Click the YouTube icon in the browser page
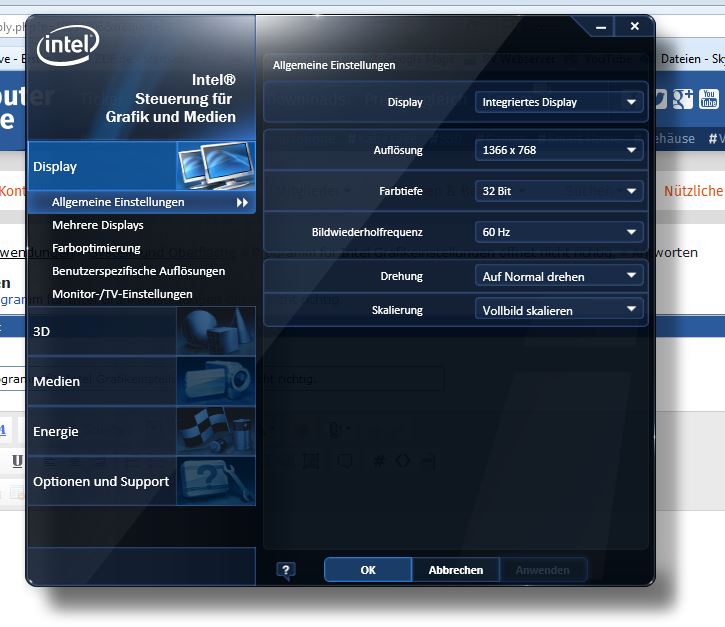This screenshot has height=627, width=725. click(x=709, y=98)
